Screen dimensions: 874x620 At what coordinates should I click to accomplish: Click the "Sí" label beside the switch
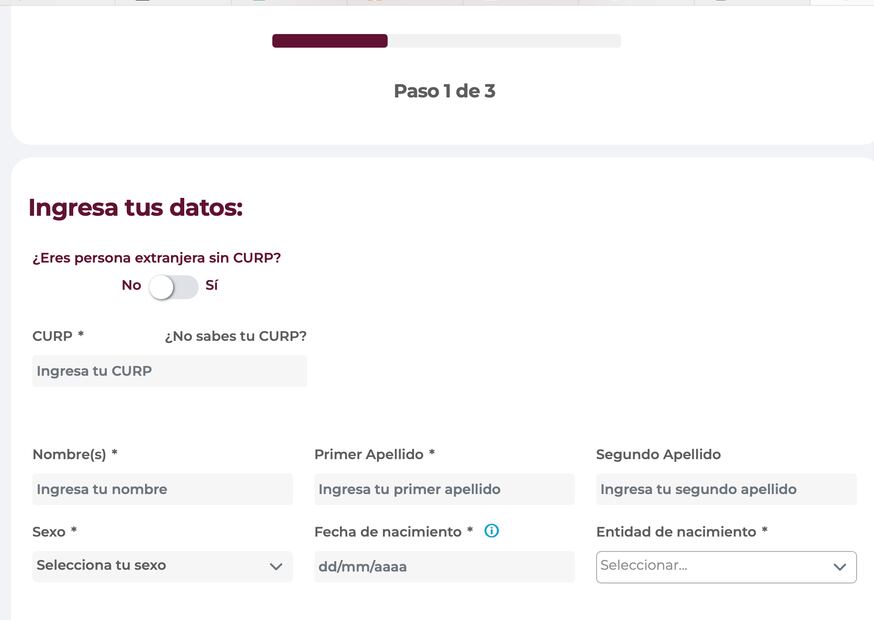[x=211, y=285]
